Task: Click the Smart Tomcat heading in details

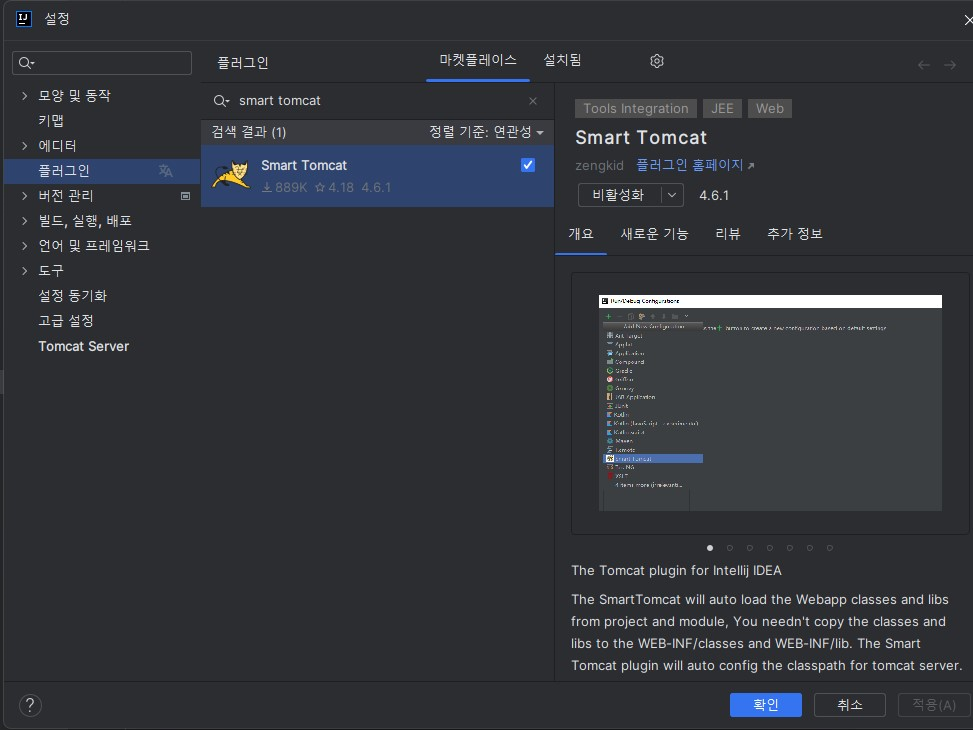Action: [x=641, y=137]
